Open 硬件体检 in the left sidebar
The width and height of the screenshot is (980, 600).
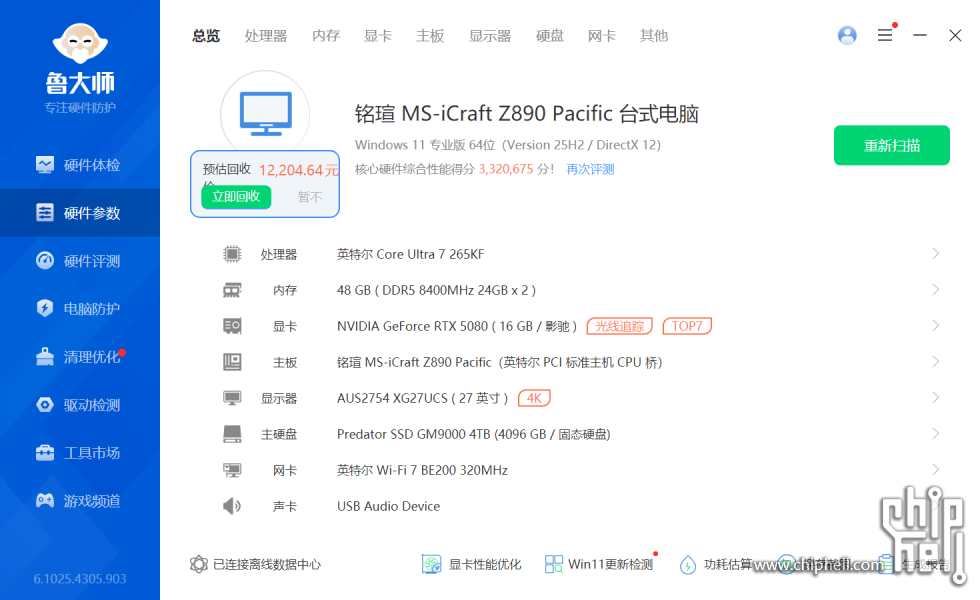tap(80, 165)
